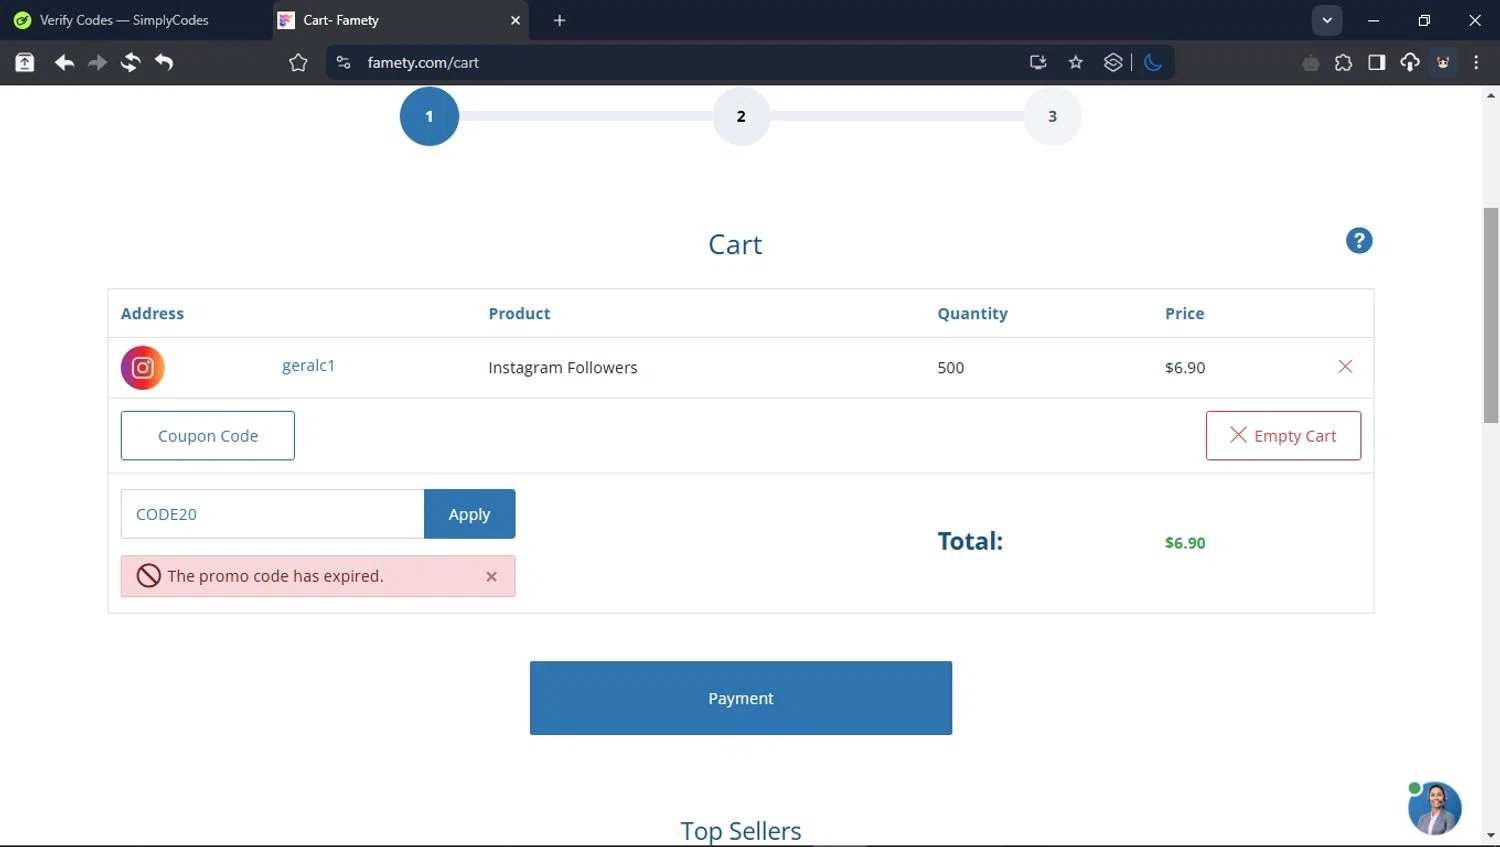Click the Instagram logo in the cart row

click(143, 368)
